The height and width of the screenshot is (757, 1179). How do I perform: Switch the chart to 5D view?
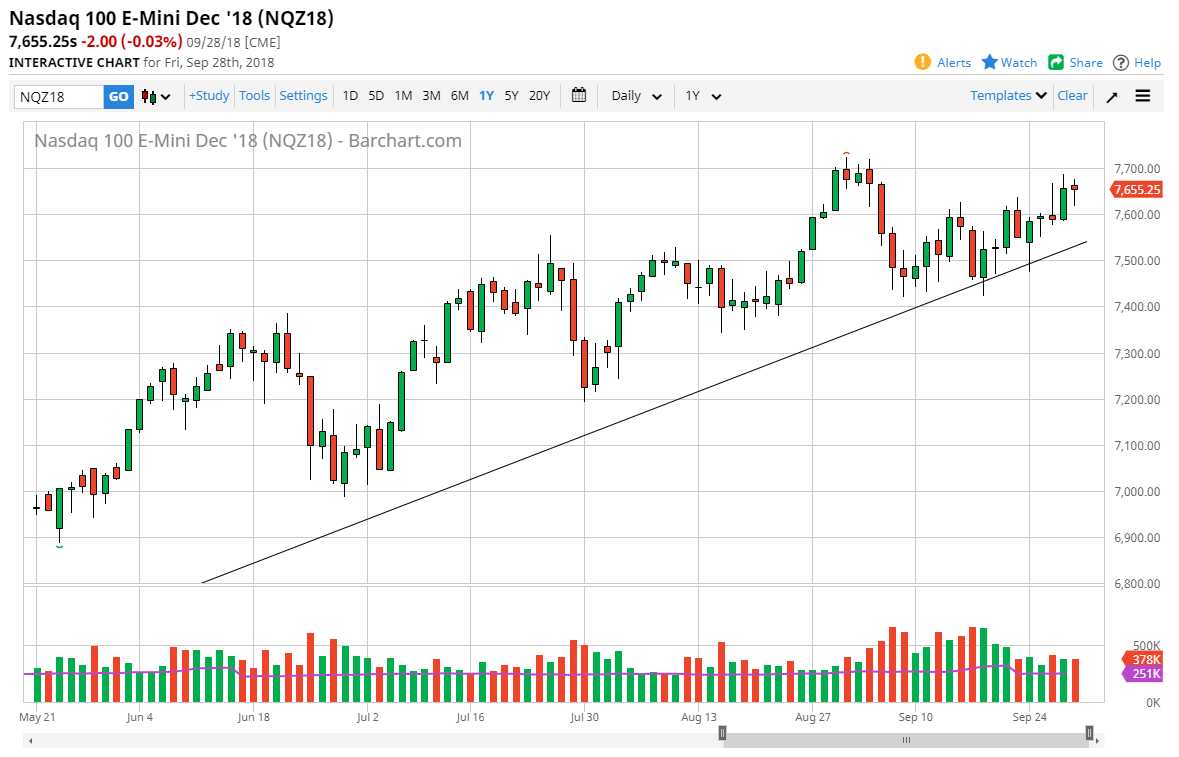click(376, 95)
